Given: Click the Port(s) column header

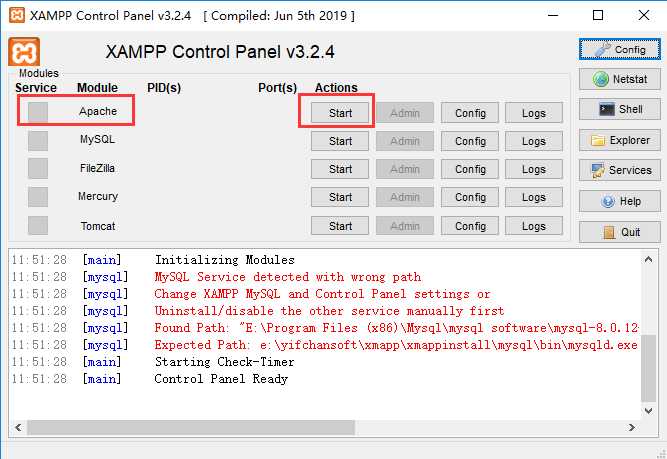Looking at the screenshot, I should pyautogui.click(x=277, y=88).
